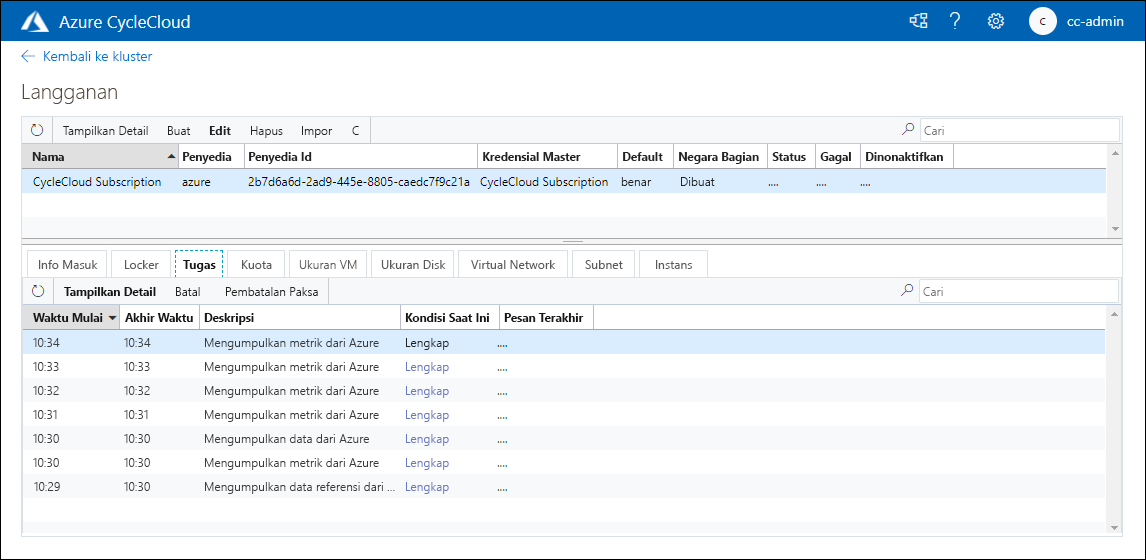Screen dimensions: 1146x560
Task: Sort by Pesan Terakhir column header
Action: tap(545, 318)
